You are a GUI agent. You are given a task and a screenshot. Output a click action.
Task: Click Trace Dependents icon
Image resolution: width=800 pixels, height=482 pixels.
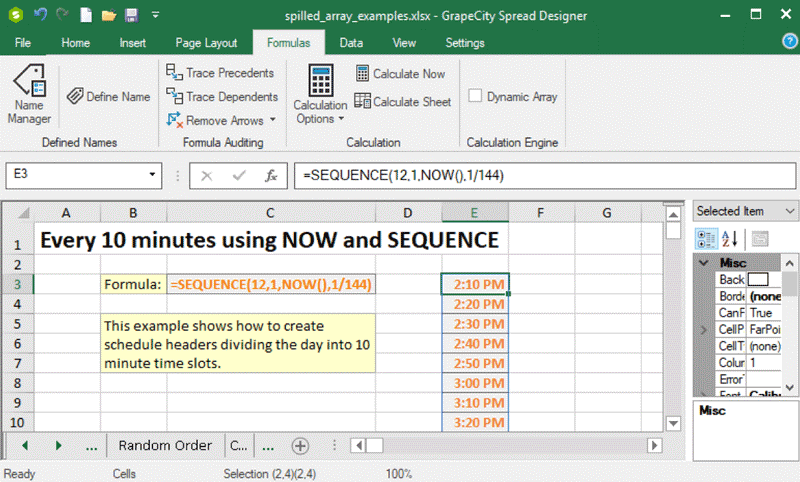point(174,97)
